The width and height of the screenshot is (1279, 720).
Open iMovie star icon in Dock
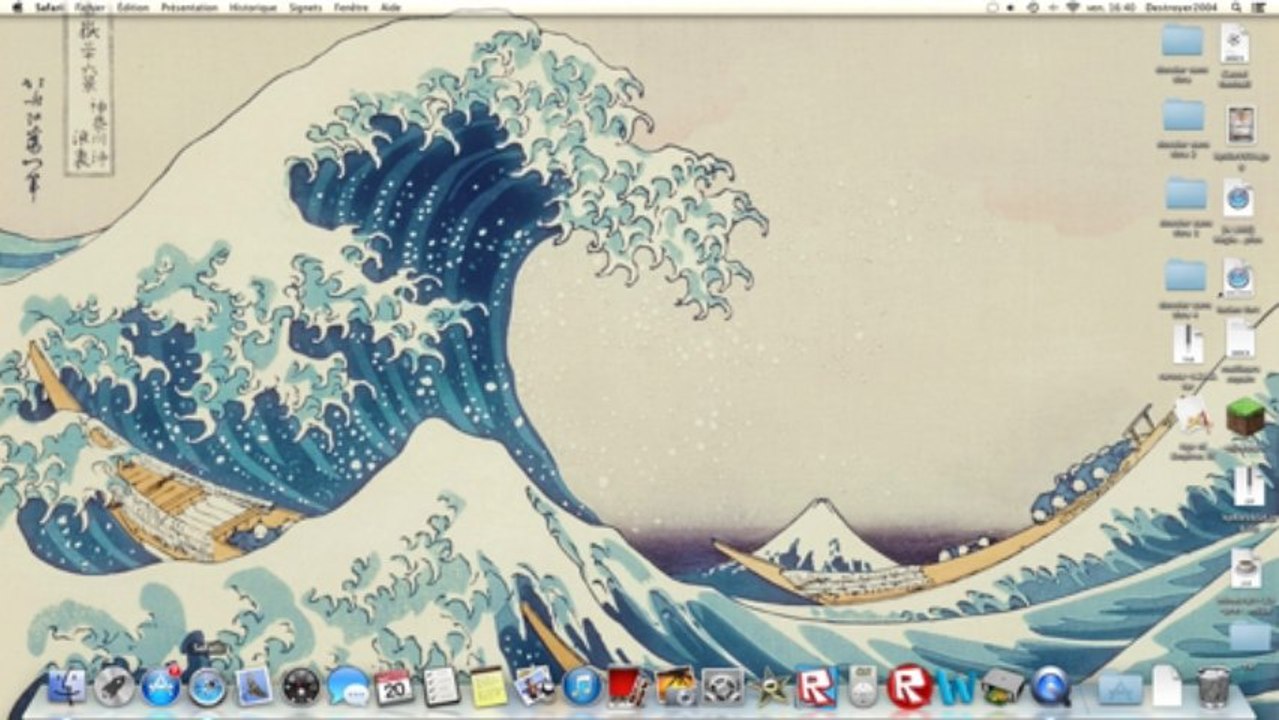(x=769, y=686)
